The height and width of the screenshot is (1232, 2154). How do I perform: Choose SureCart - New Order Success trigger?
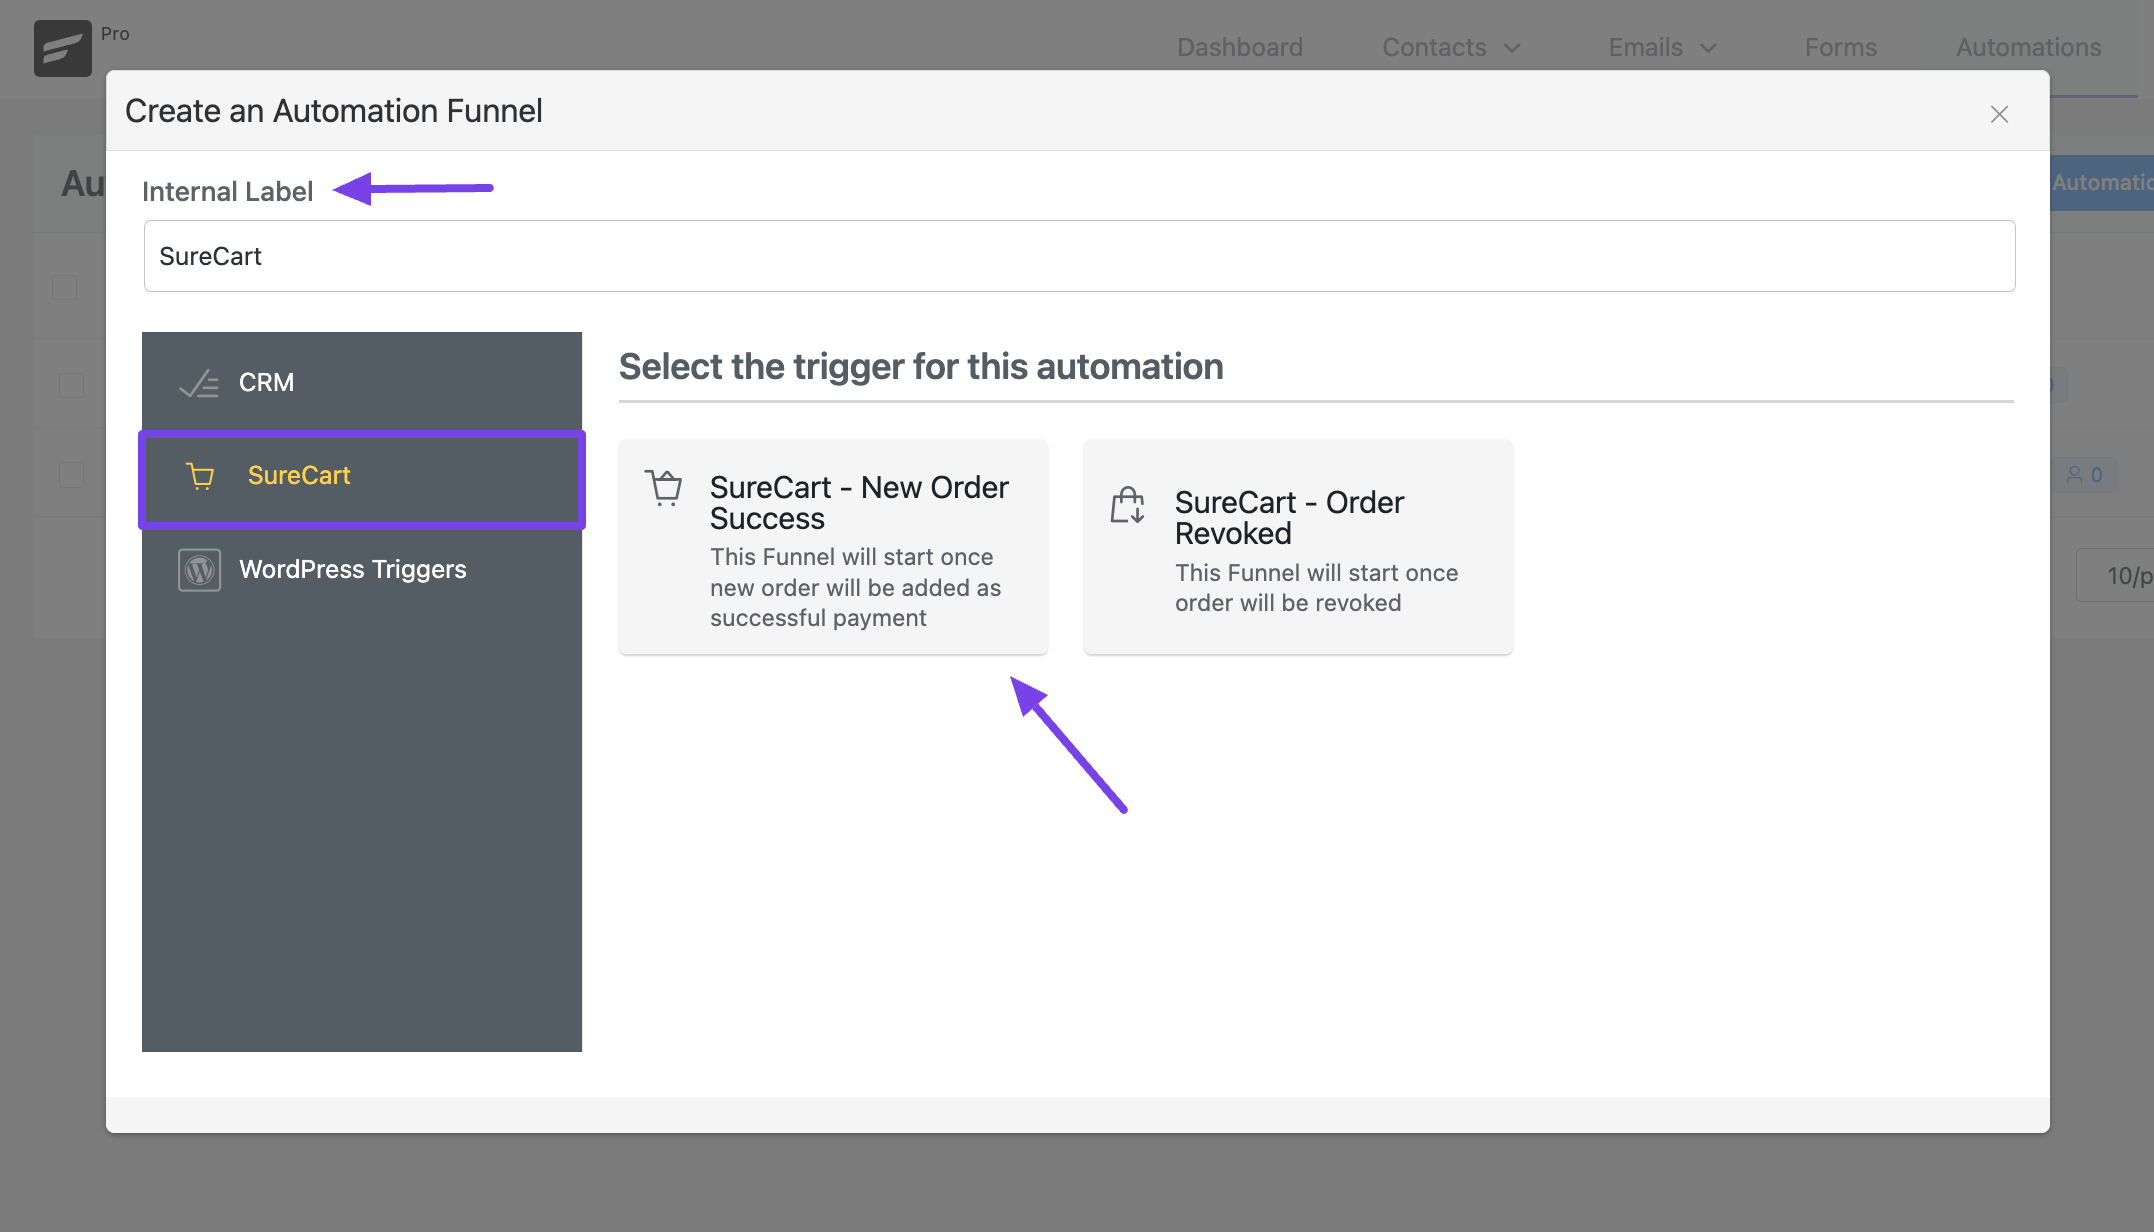[x=833, y=547]
